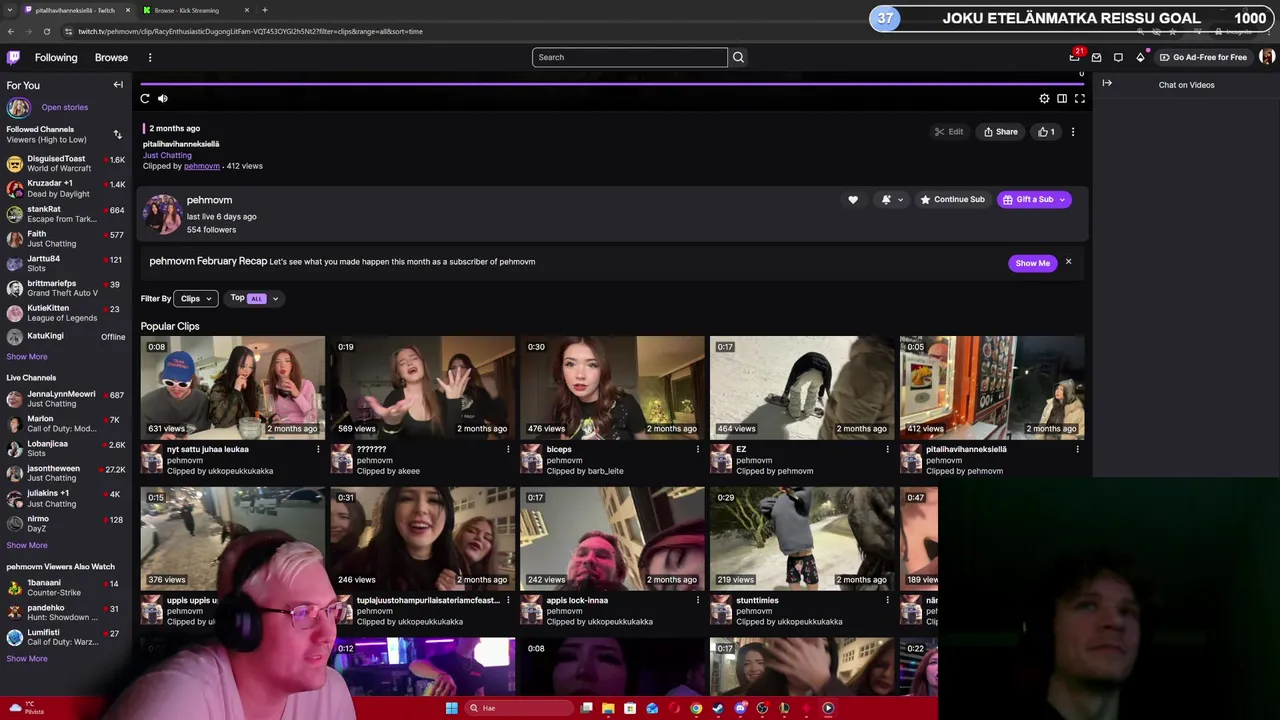The width and height of the screenshot is (1280, 720).
Task: Switch to the Kick Streaming browser tab
Action: click(x=194, y=10)
